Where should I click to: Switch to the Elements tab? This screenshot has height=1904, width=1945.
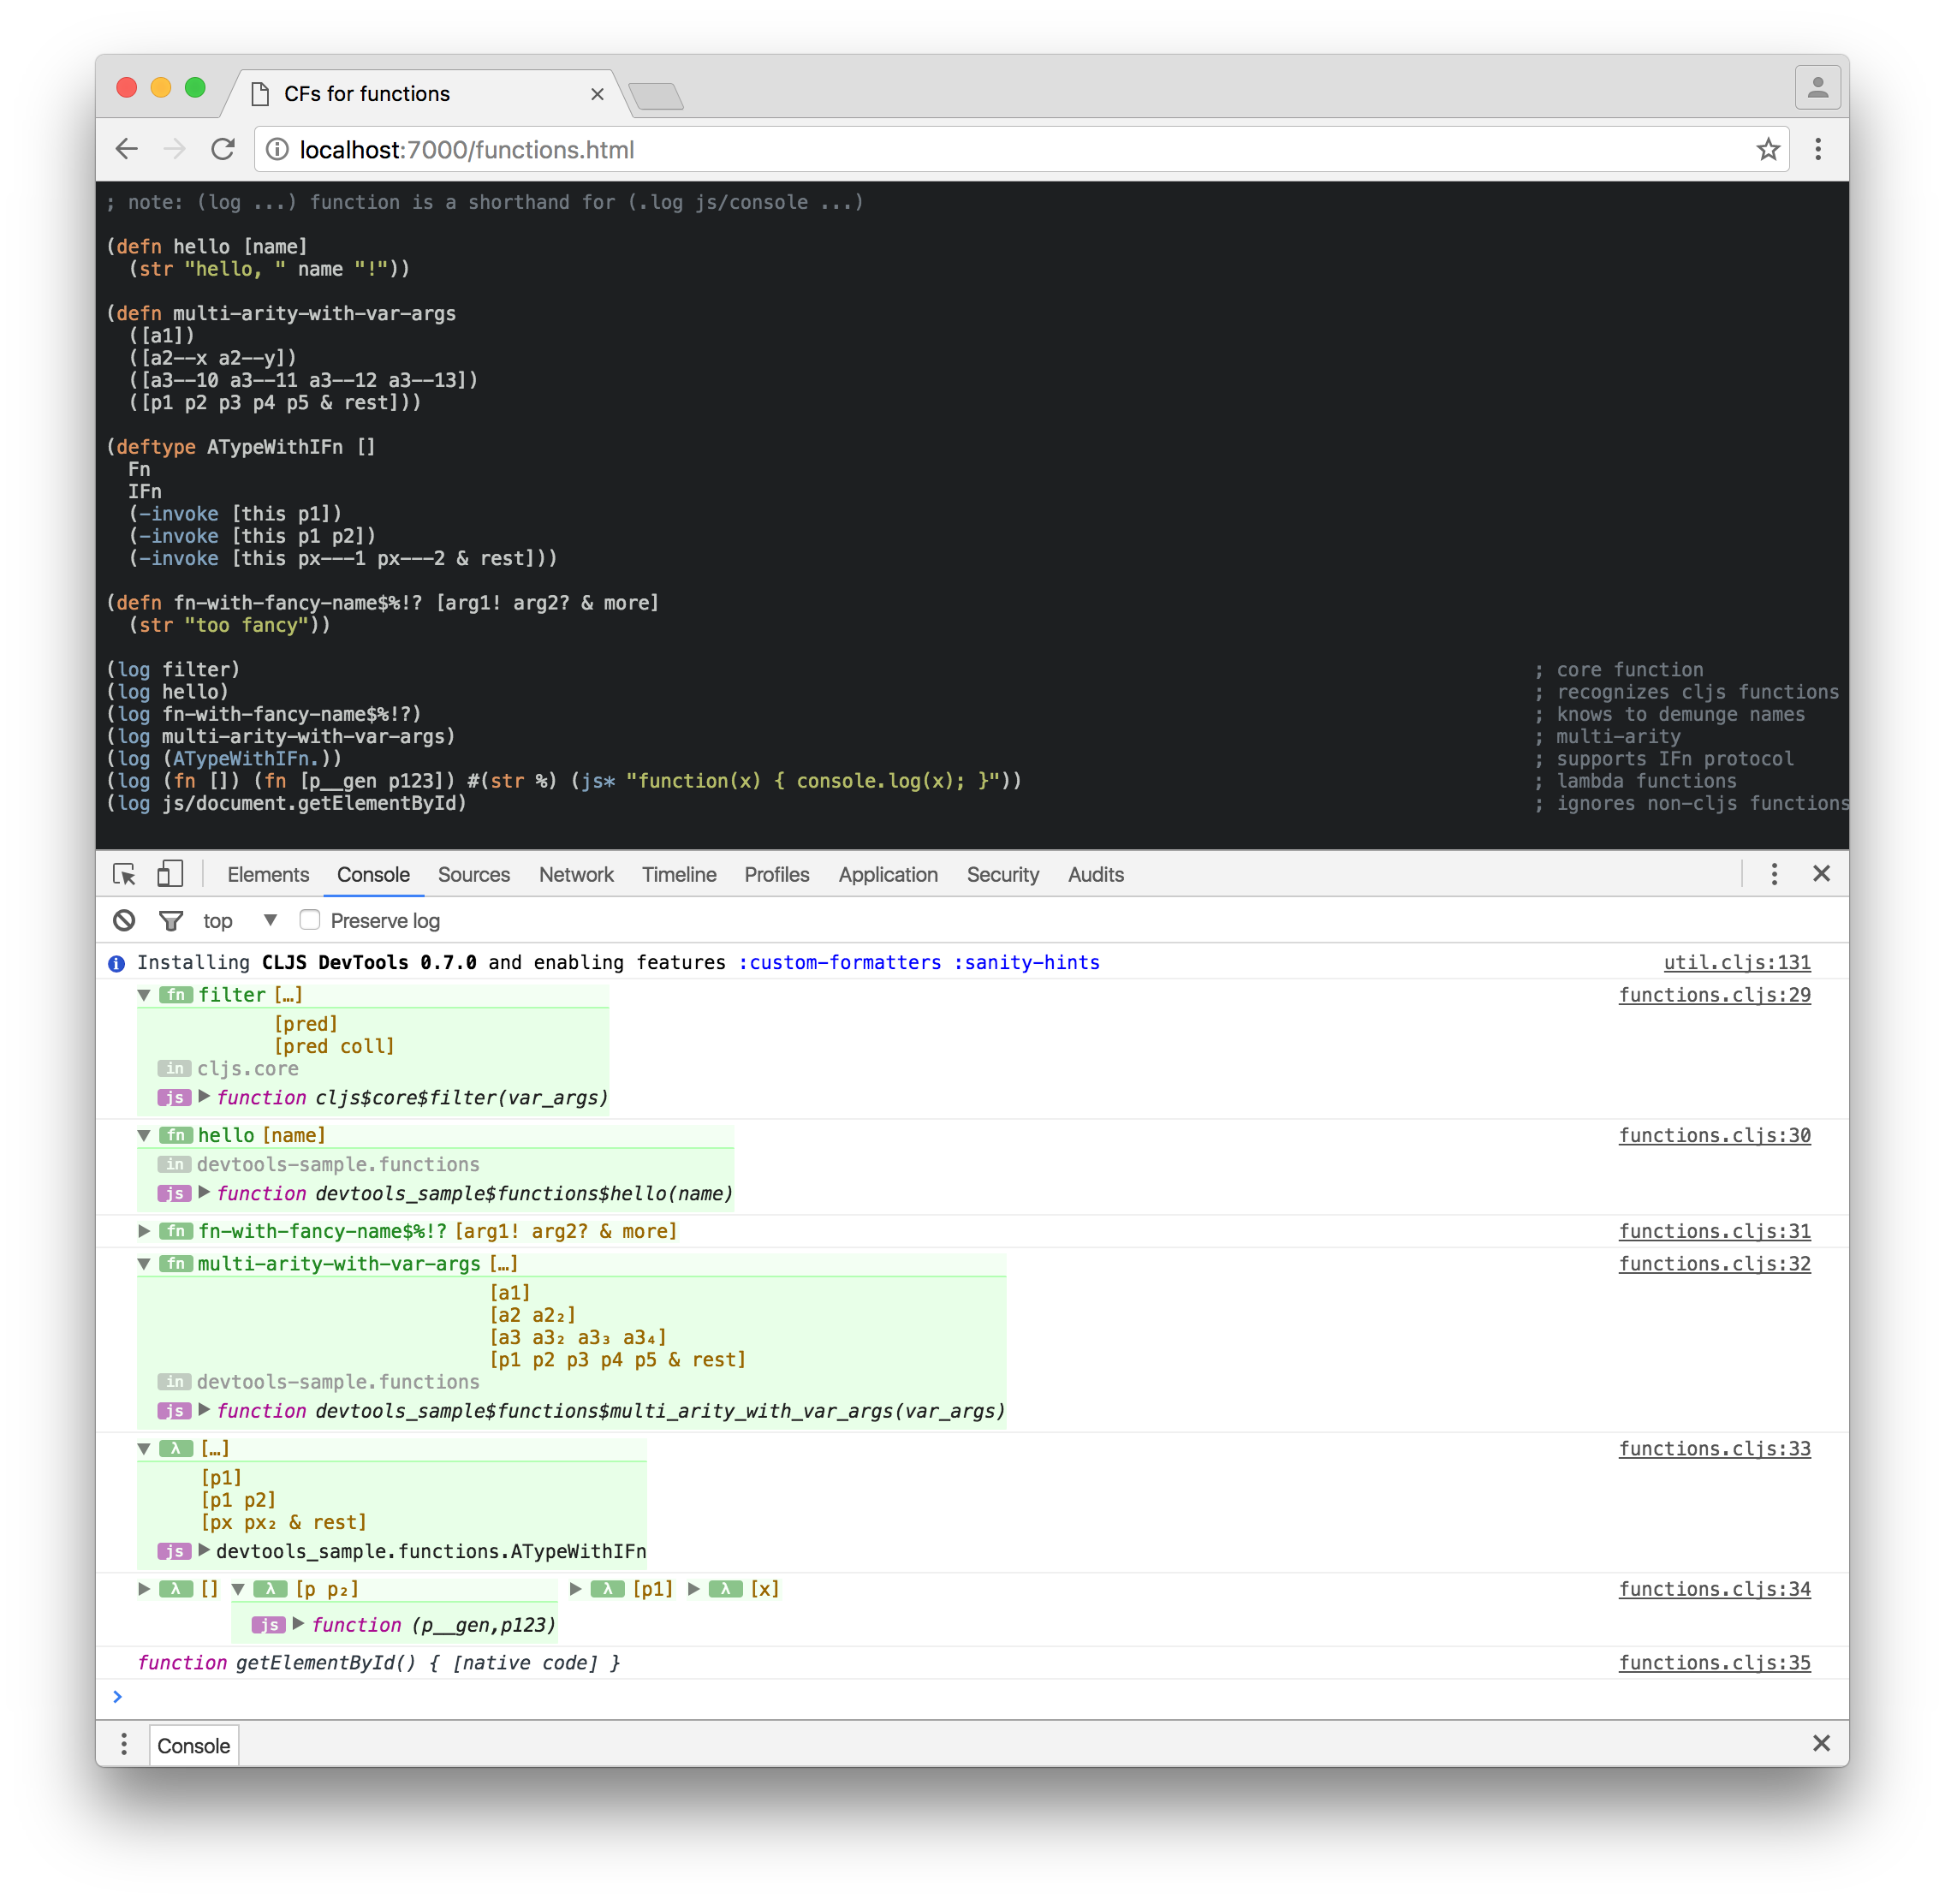pyautogui.click(x=268, y=874)
